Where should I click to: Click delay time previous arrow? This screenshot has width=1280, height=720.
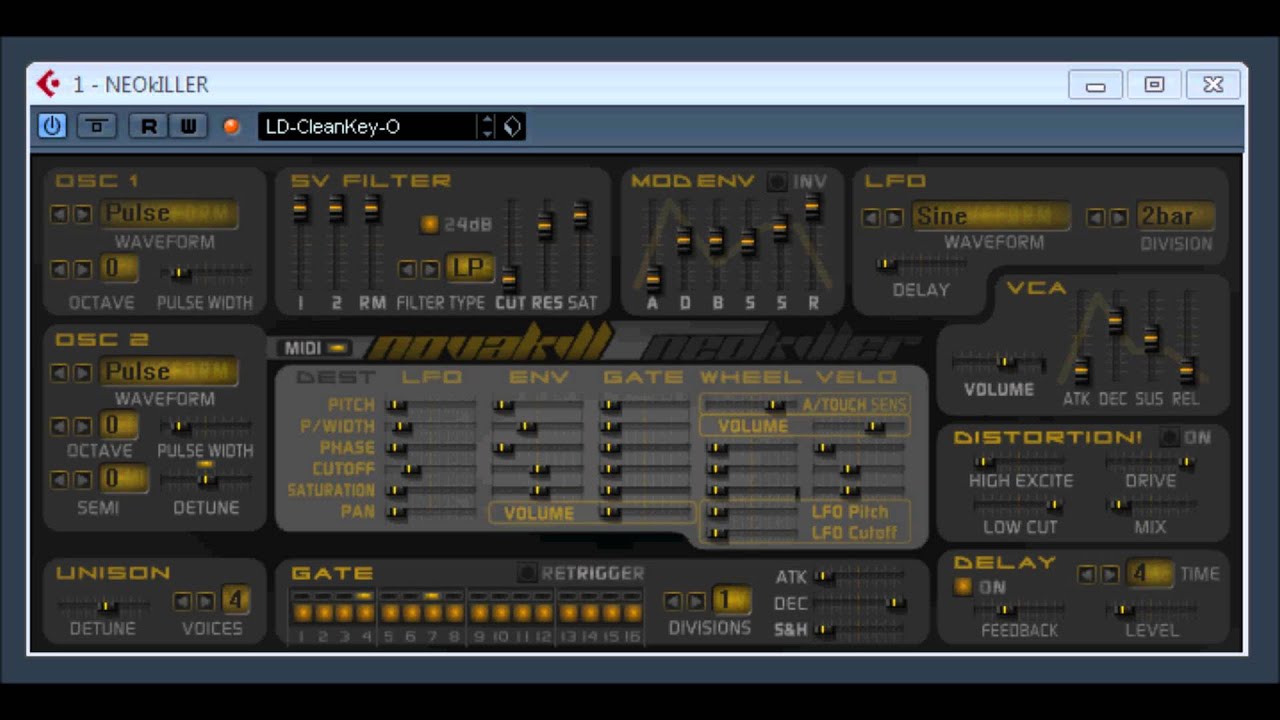[x=1087, y=574]
